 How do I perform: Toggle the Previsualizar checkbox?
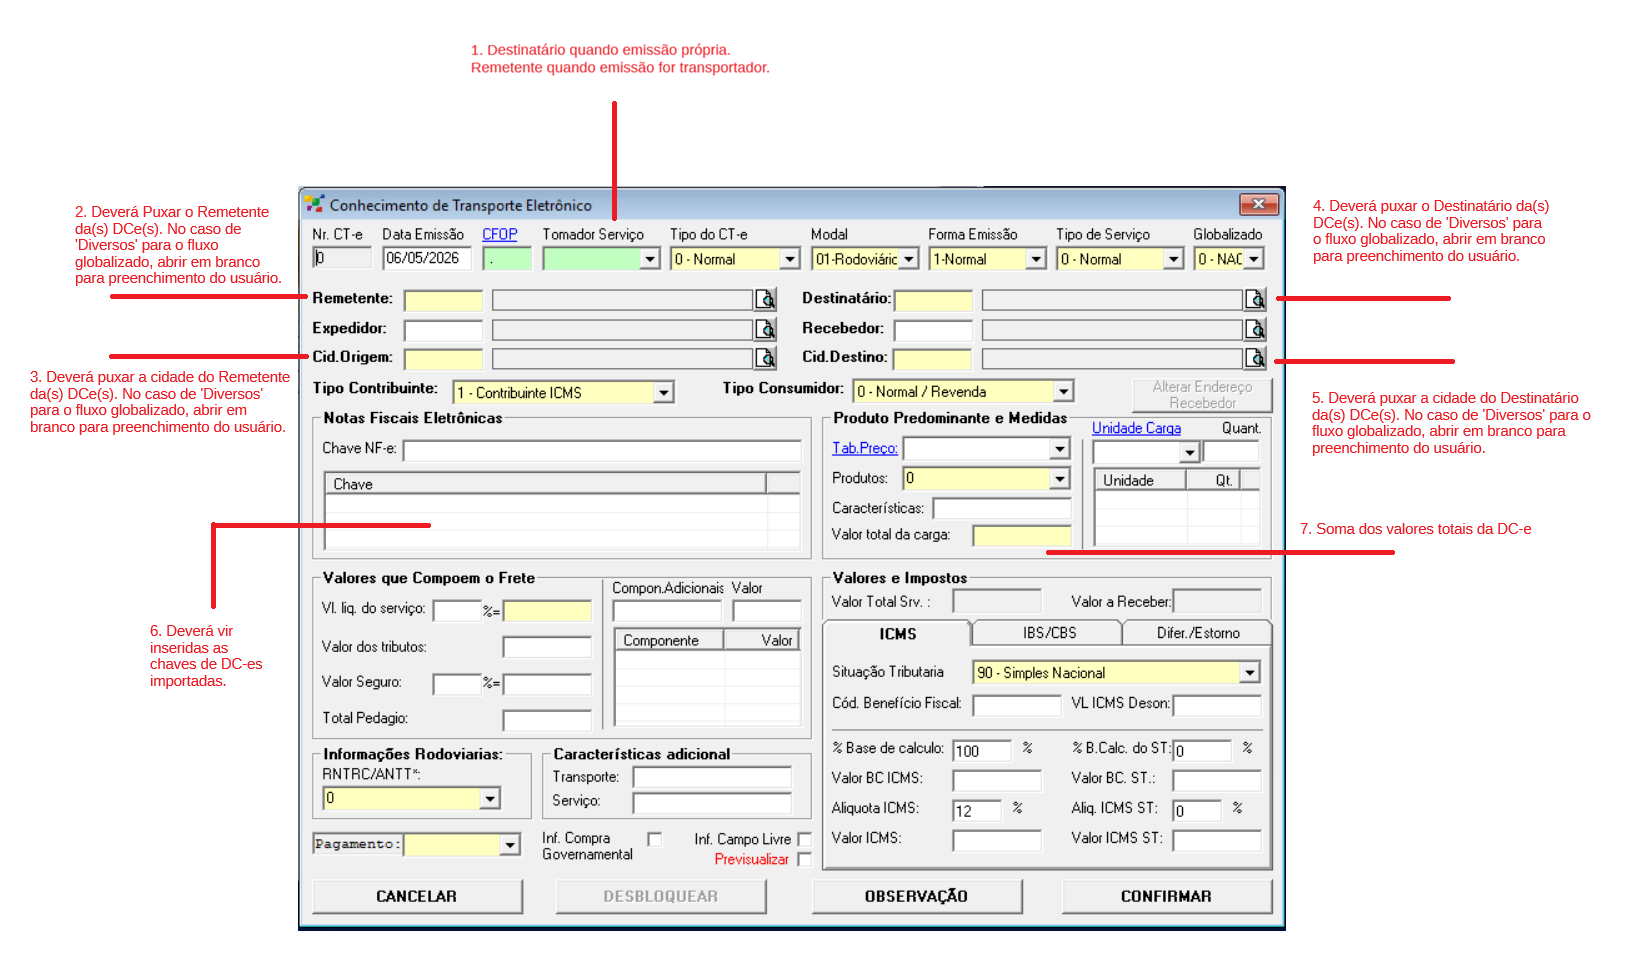pyautogui.click(x=805, y=859)
